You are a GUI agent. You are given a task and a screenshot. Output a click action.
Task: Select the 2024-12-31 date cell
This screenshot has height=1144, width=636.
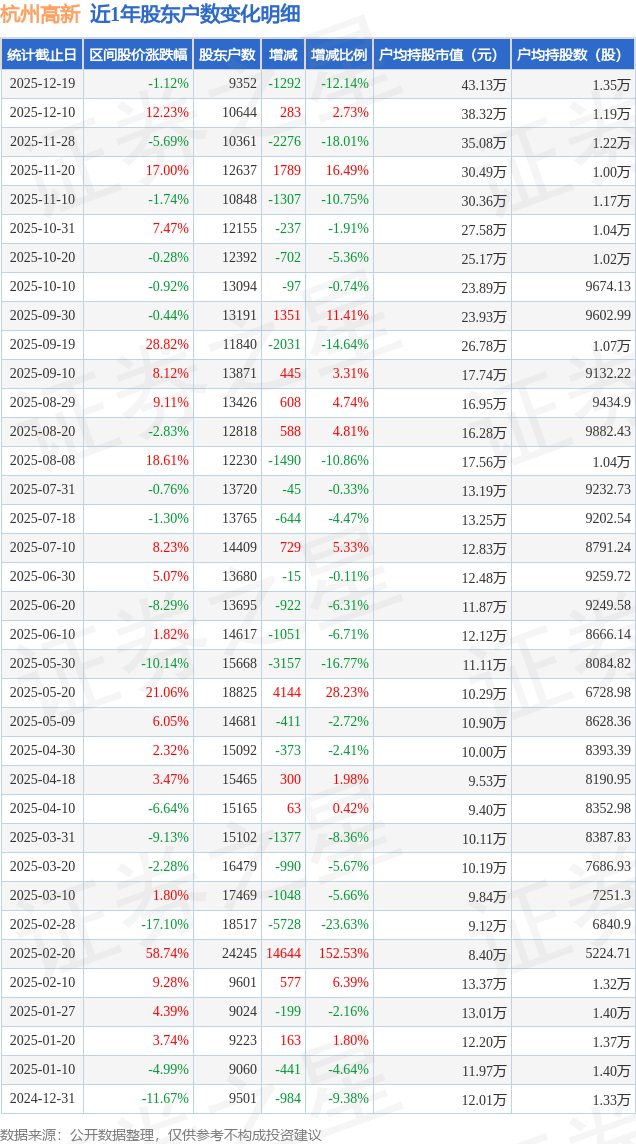tap(42, 1099)
